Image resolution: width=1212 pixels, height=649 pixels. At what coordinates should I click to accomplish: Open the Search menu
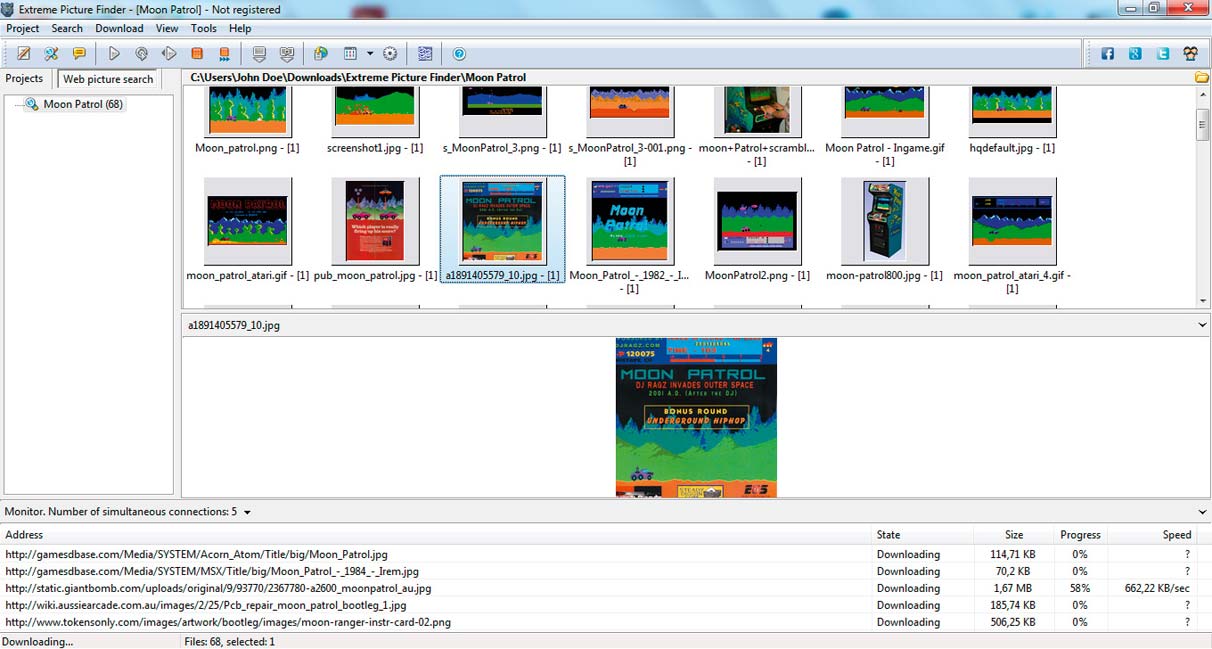tap(67, 29)
